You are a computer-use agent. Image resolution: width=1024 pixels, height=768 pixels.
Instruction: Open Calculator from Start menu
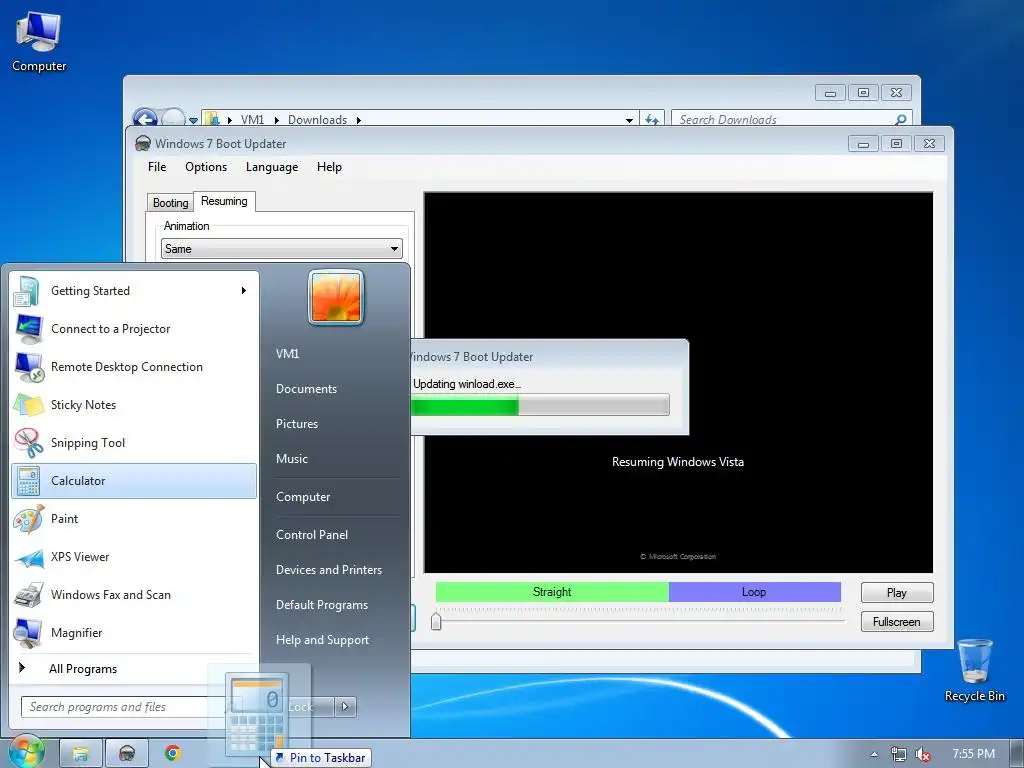pyautogui.click(x=134, y=481)
